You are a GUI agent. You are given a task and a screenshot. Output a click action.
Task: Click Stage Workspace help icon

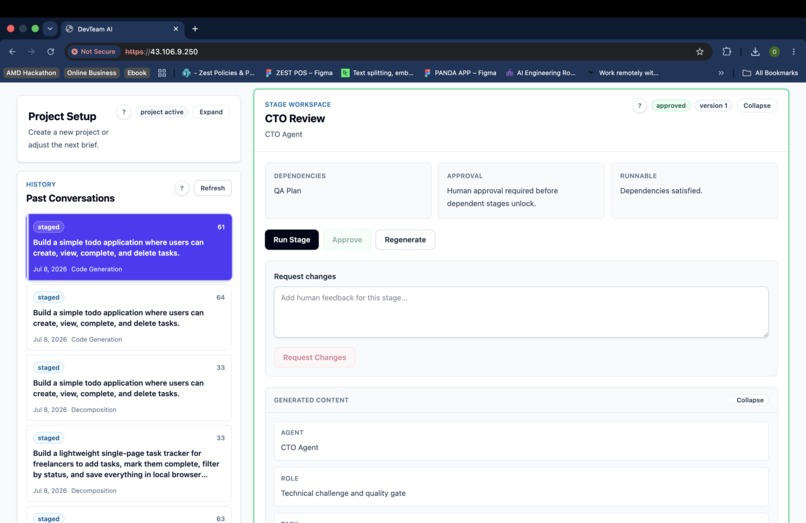[x=639, y=105]
